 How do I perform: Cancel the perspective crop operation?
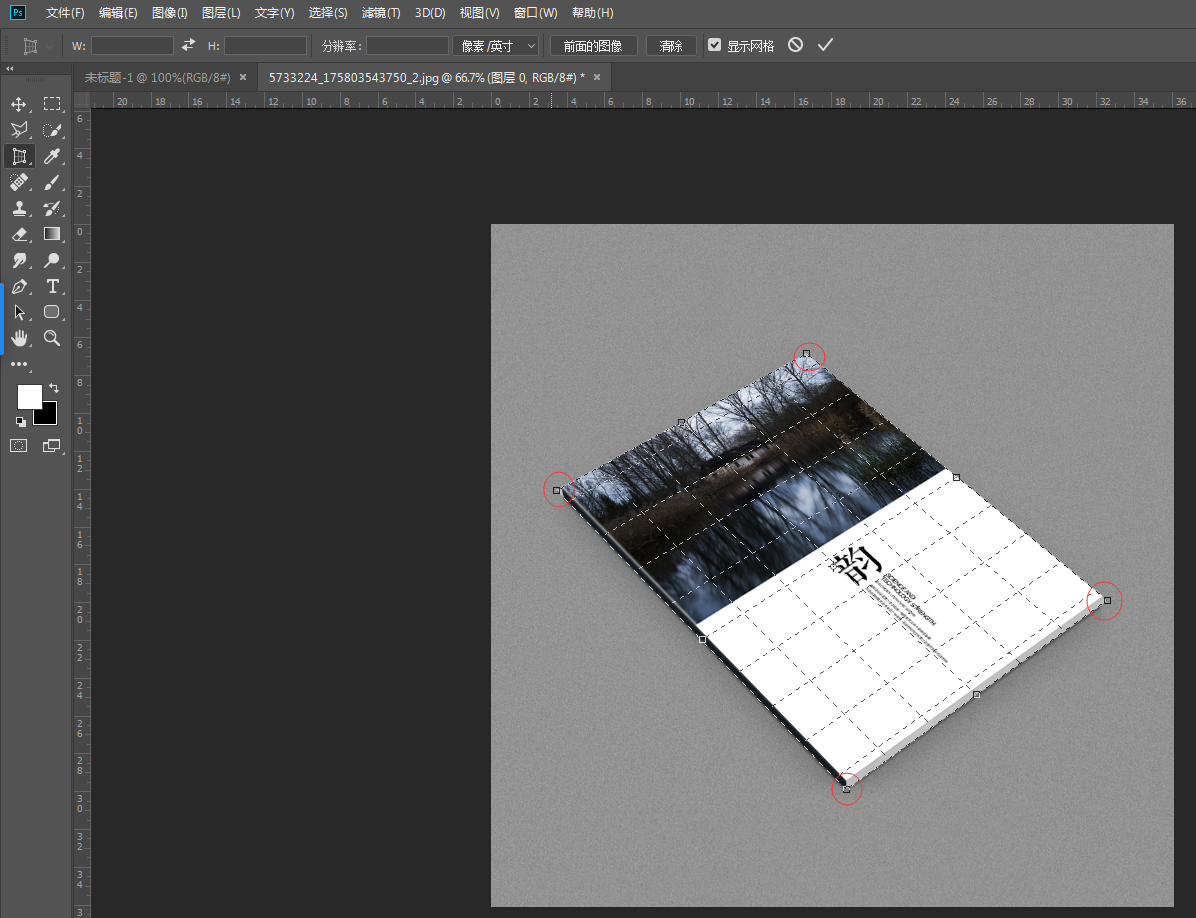(x=796, y=45)
